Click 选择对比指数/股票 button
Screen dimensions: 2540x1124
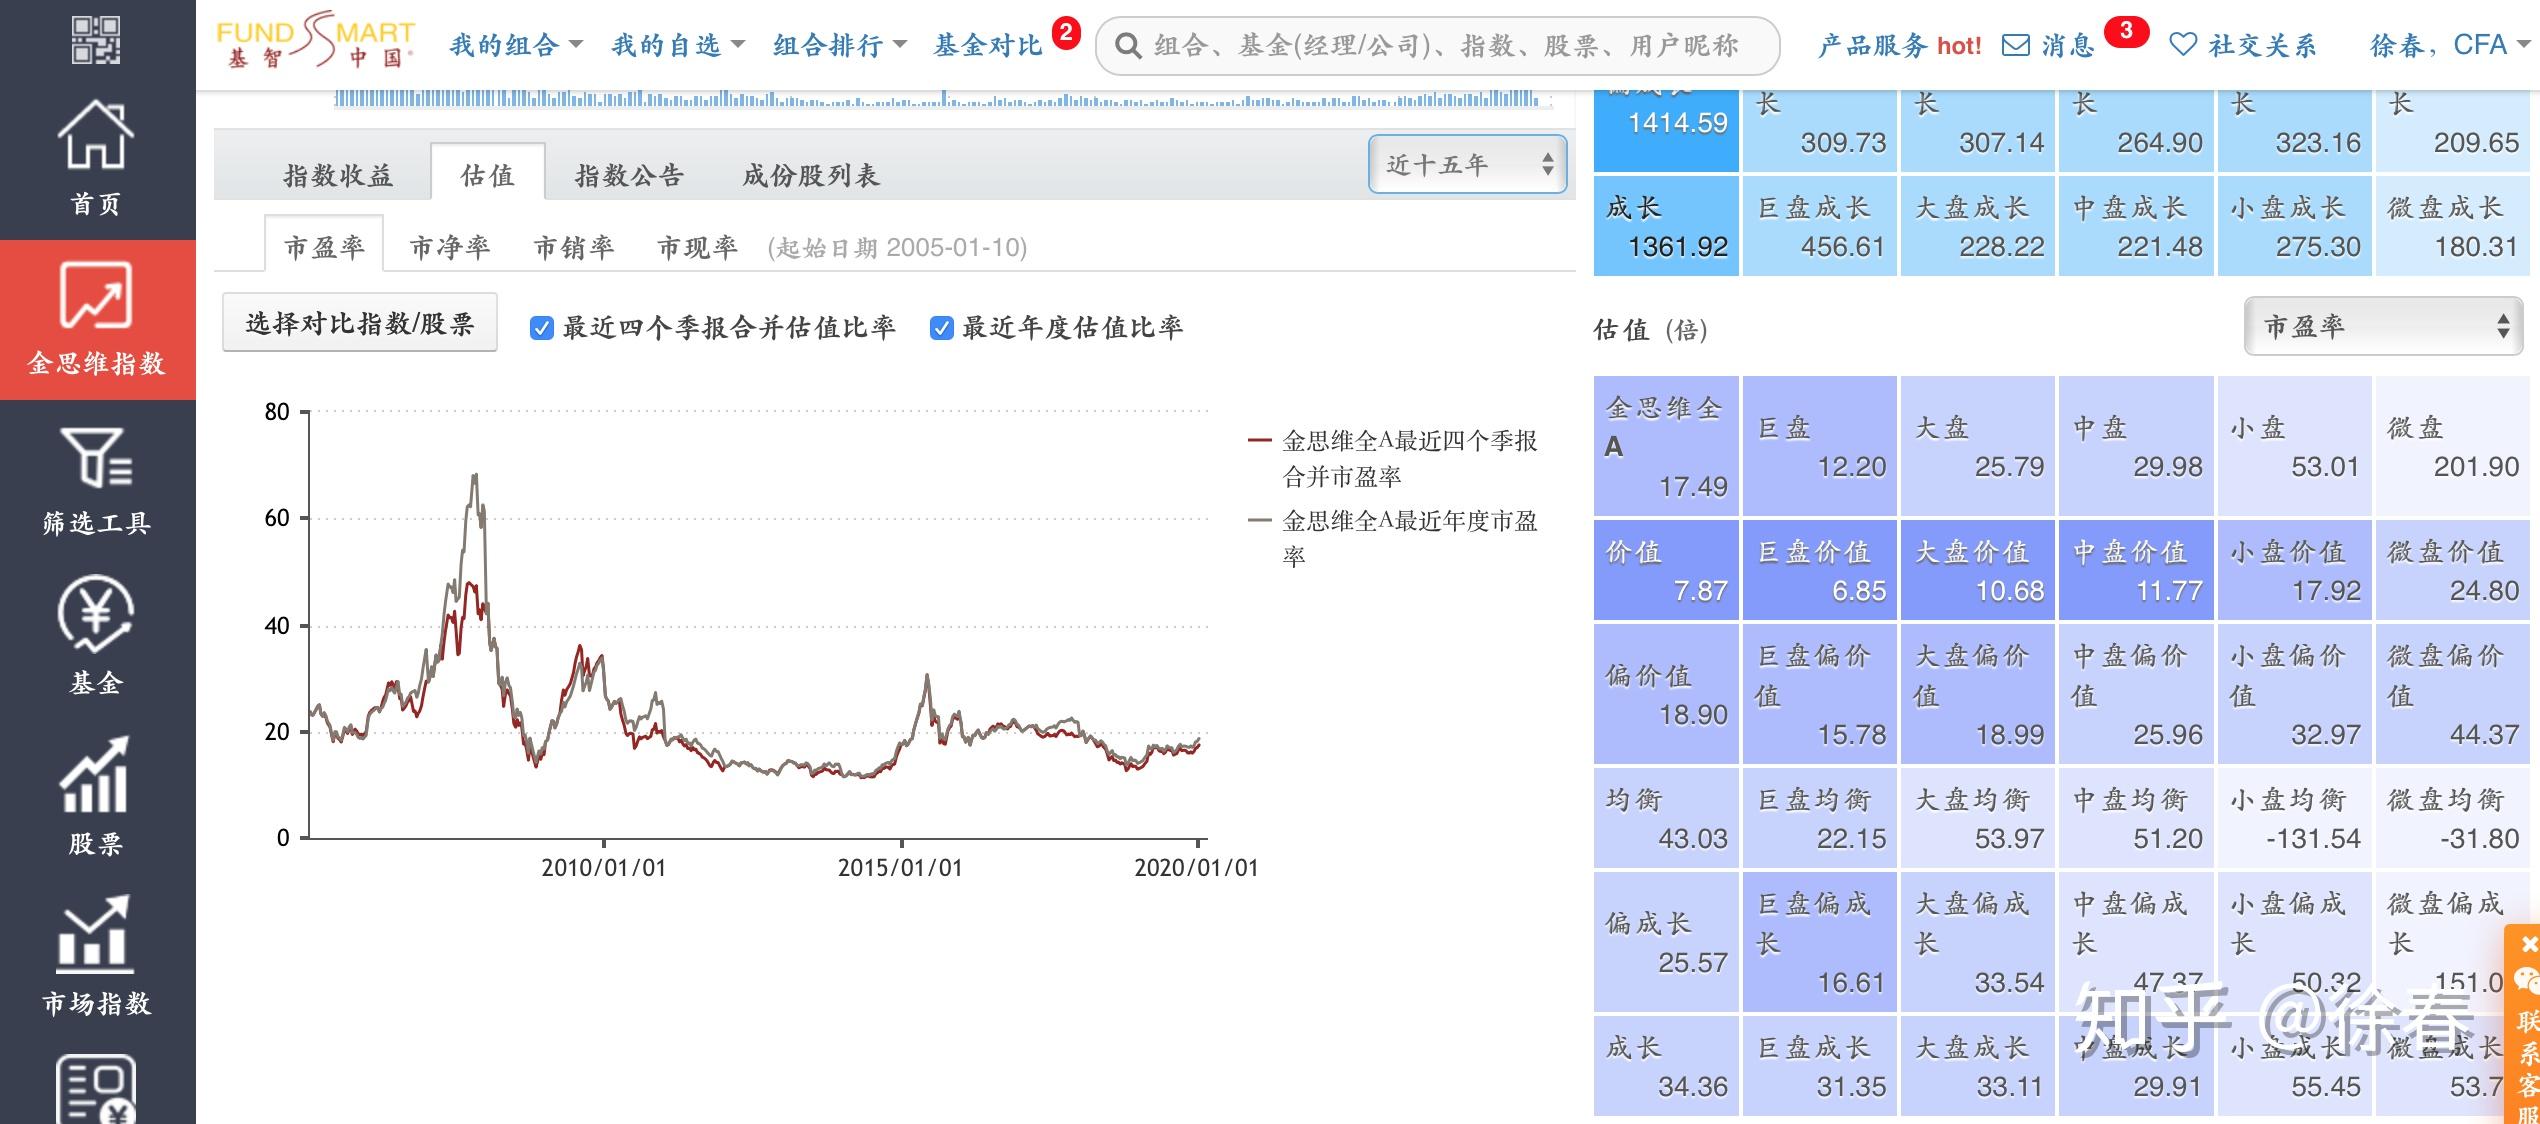point(360,323)
